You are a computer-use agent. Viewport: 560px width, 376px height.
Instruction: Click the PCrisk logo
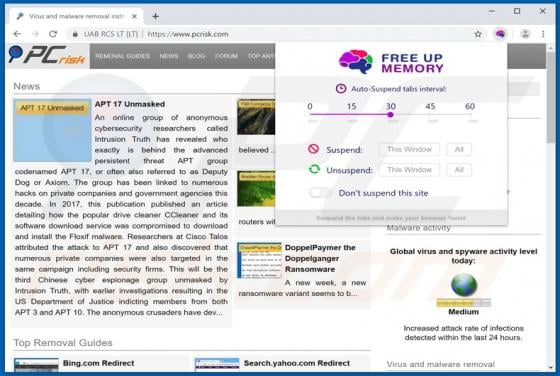click(x=47, y=56)
